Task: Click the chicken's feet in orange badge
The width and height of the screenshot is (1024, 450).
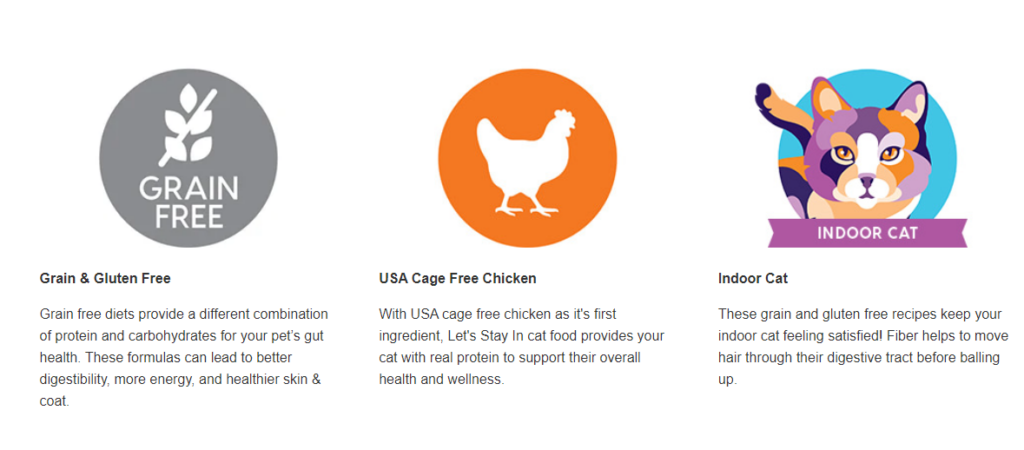Action: (526, 210)
